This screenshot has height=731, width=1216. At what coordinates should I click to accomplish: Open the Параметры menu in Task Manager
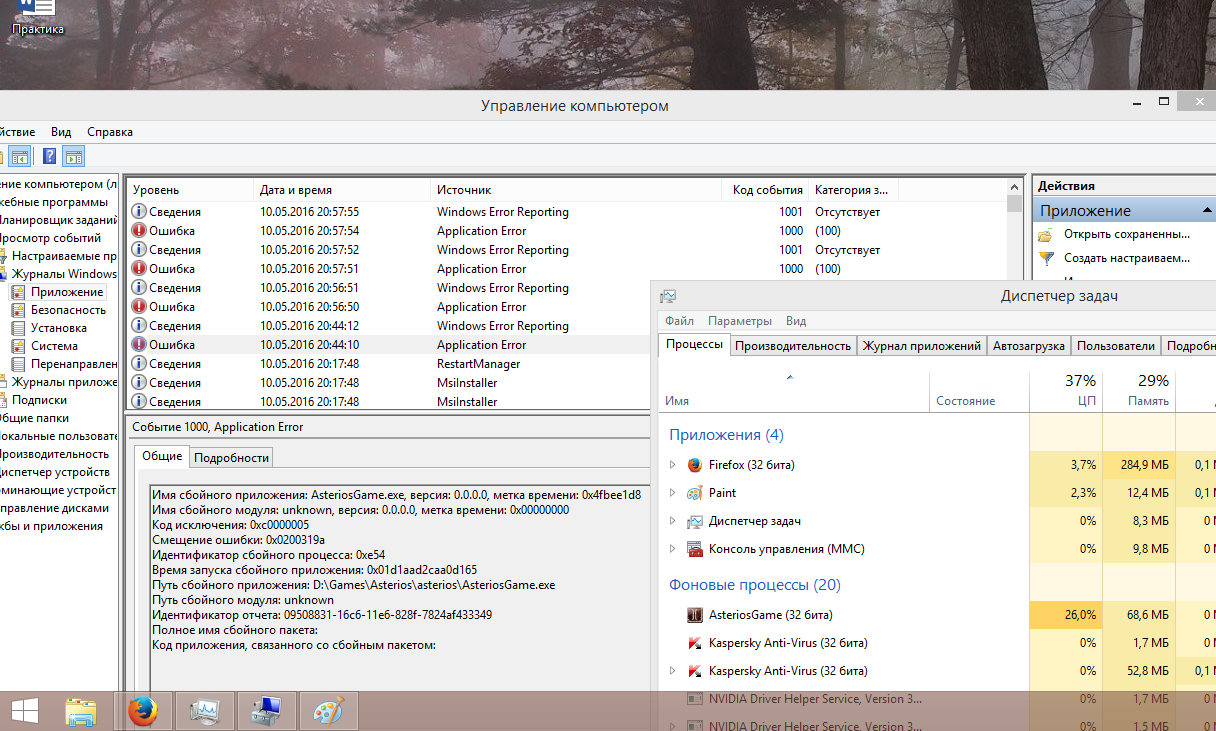739,321
